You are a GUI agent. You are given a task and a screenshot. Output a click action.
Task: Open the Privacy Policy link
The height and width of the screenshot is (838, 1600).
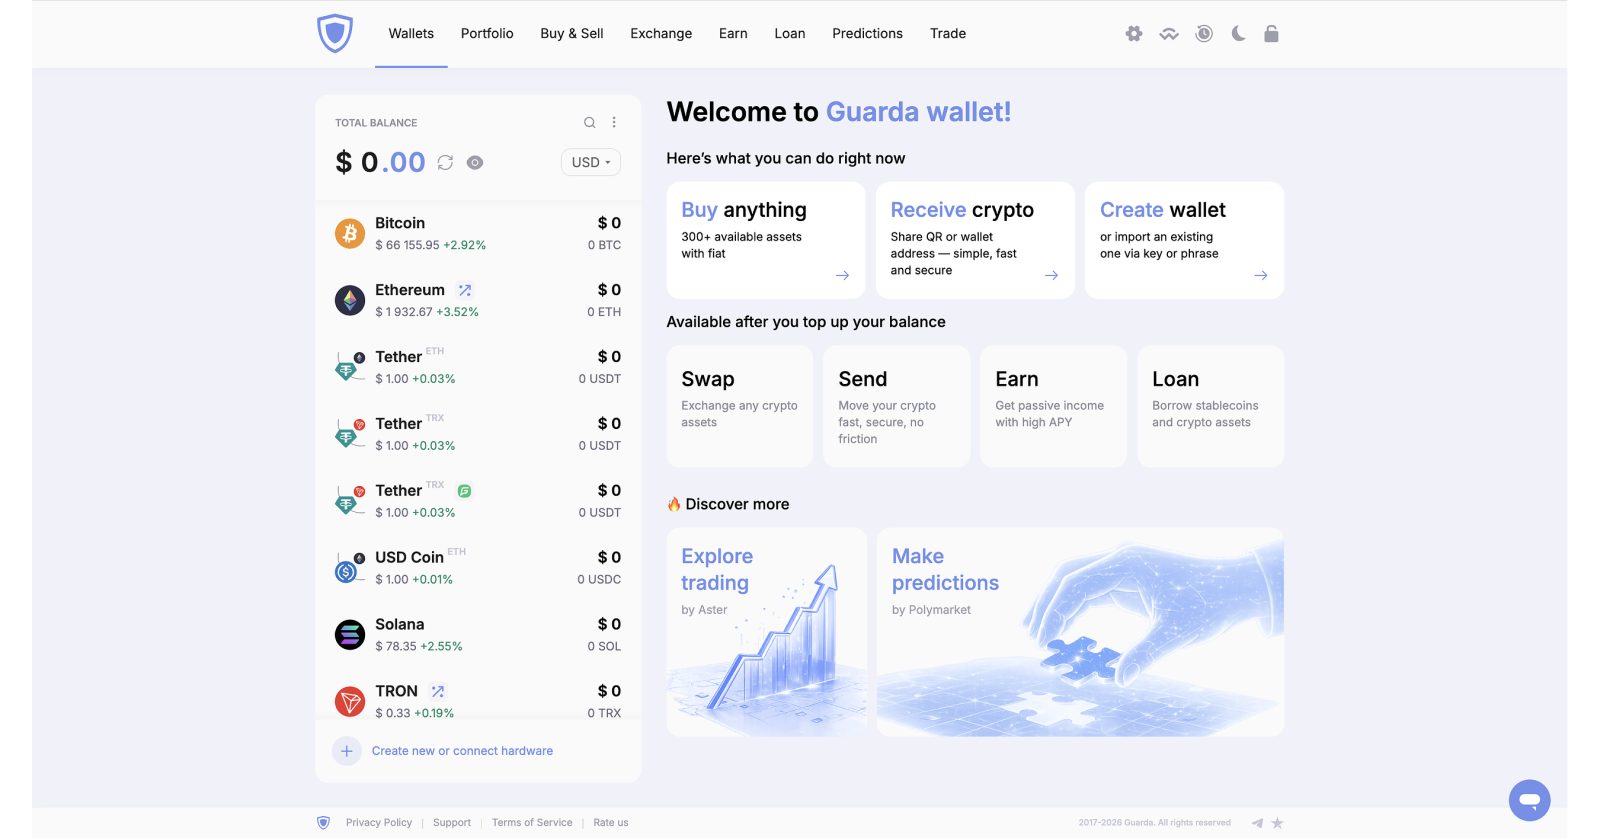pos(379,823)
